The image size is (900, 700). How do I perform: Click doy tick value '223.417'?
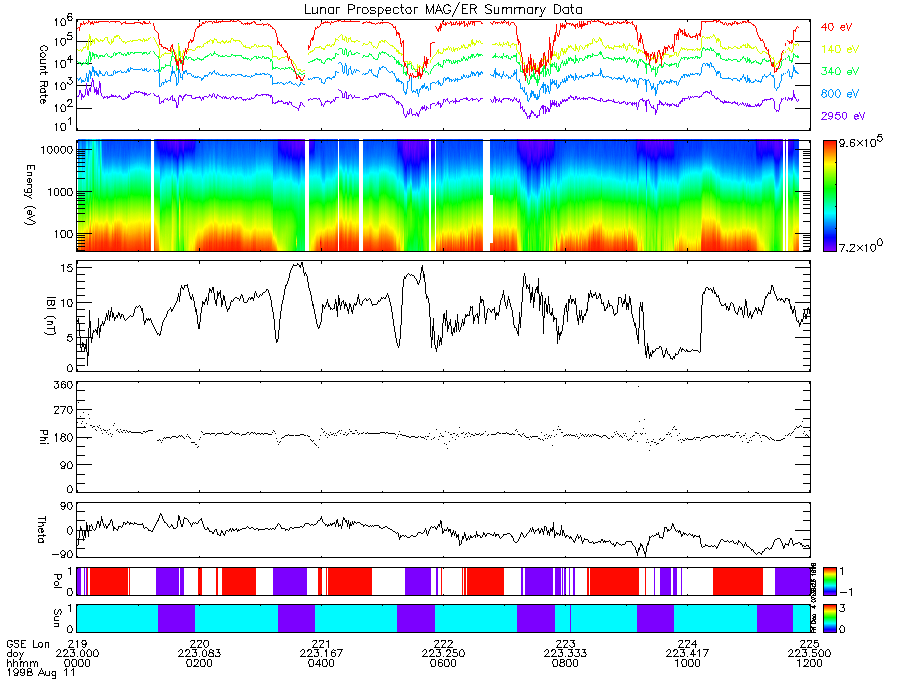[x=688, y=654]
